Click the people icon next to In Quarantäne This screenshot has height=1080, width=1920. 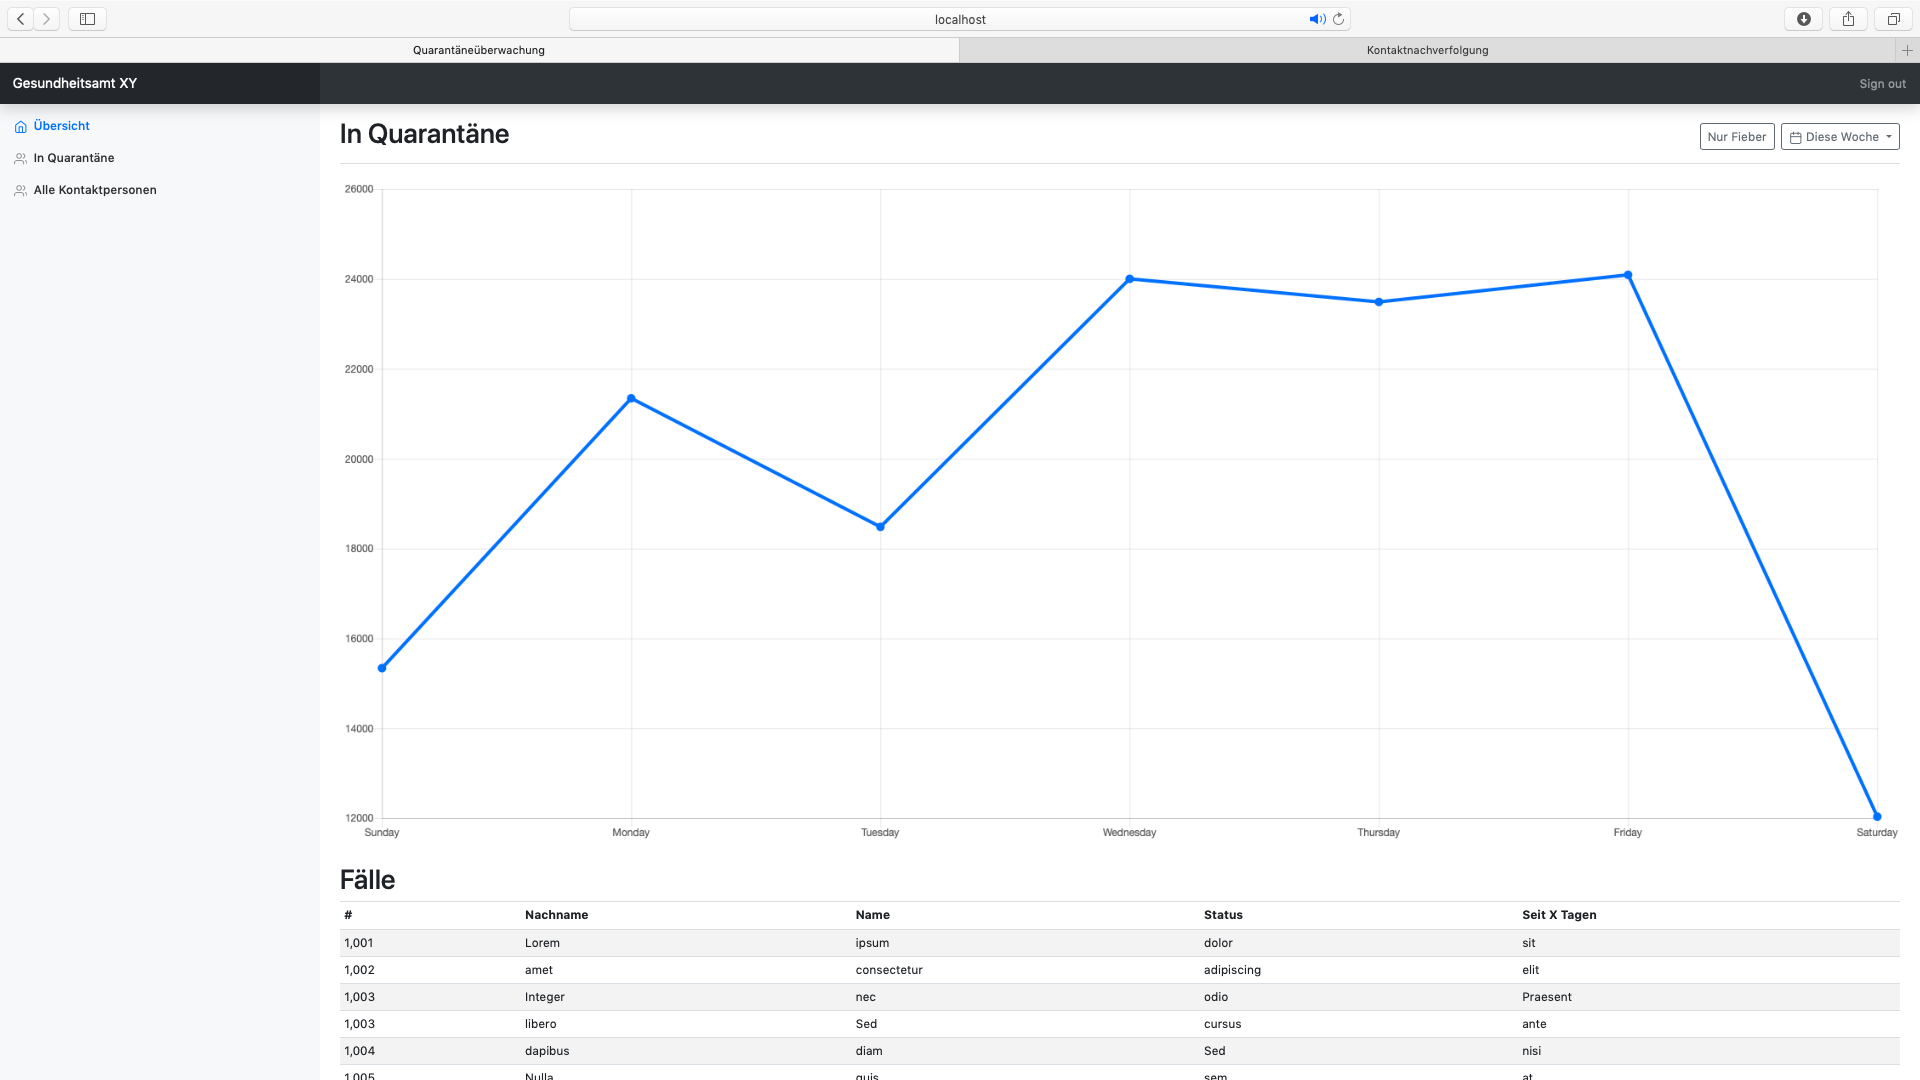(20, 159)
